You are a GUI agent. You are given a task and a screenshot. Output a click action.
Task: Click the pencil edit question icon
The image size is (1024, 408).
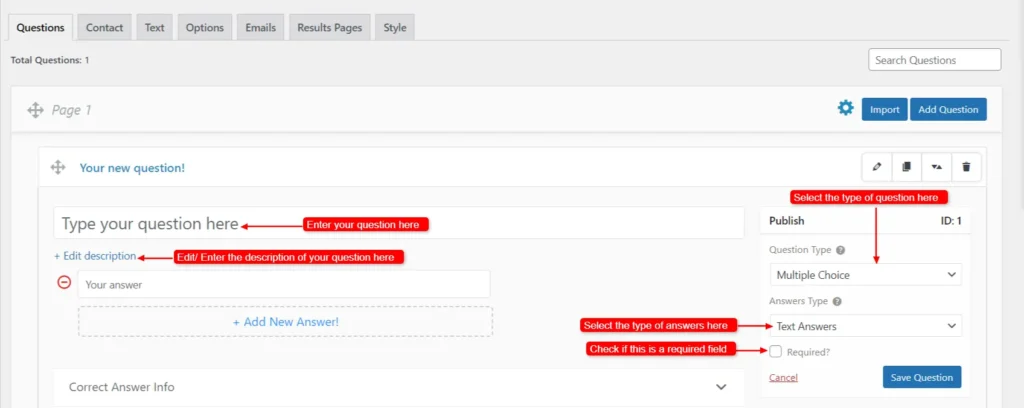click(x=877, y=167)
